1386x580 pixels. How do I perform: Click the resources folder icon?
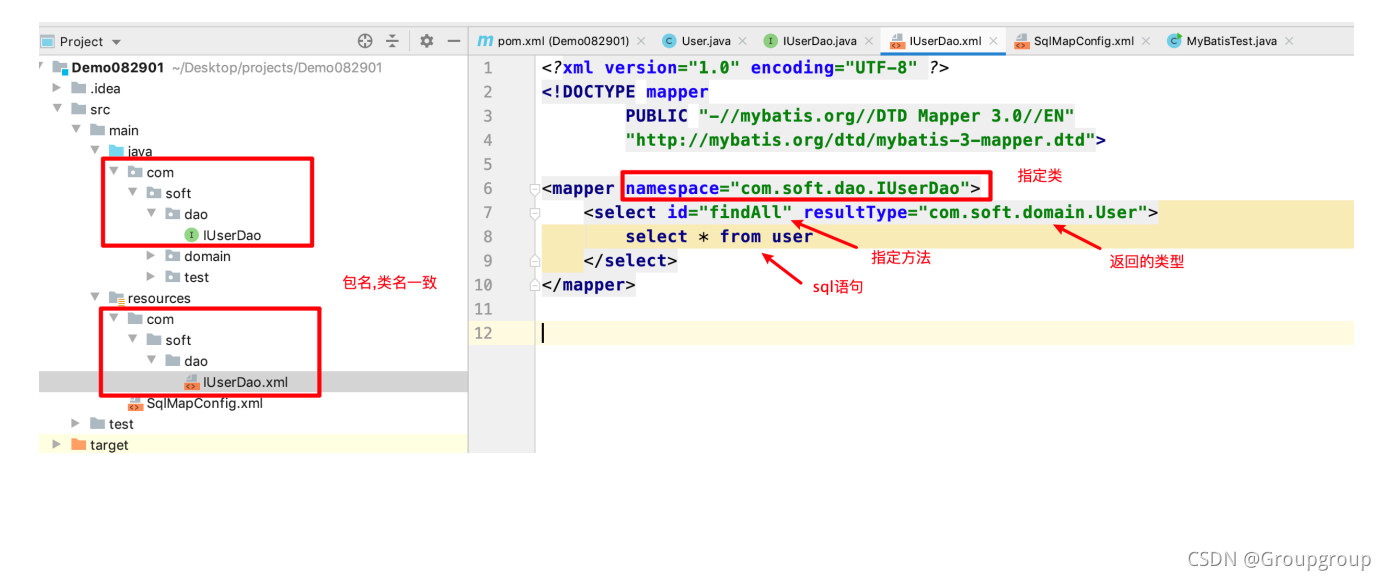click(116, 298)
